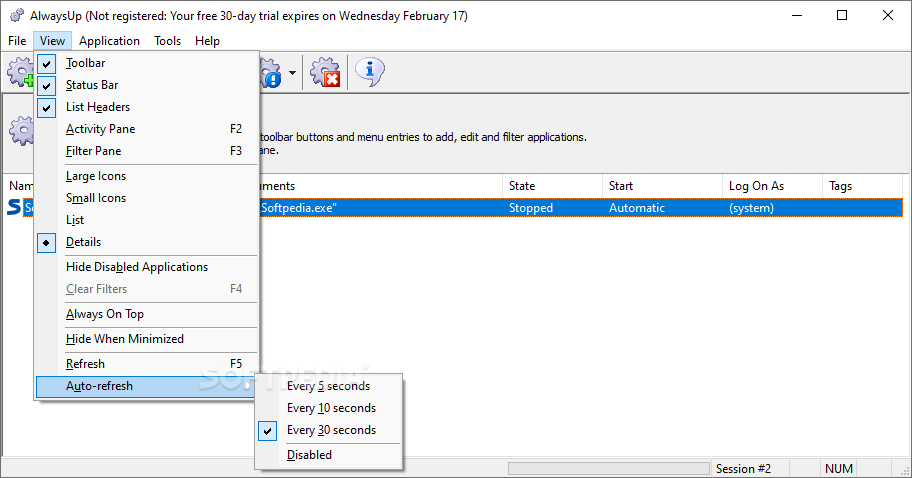Open the Application menu
The image size is (912, 478).
[109, 41]
